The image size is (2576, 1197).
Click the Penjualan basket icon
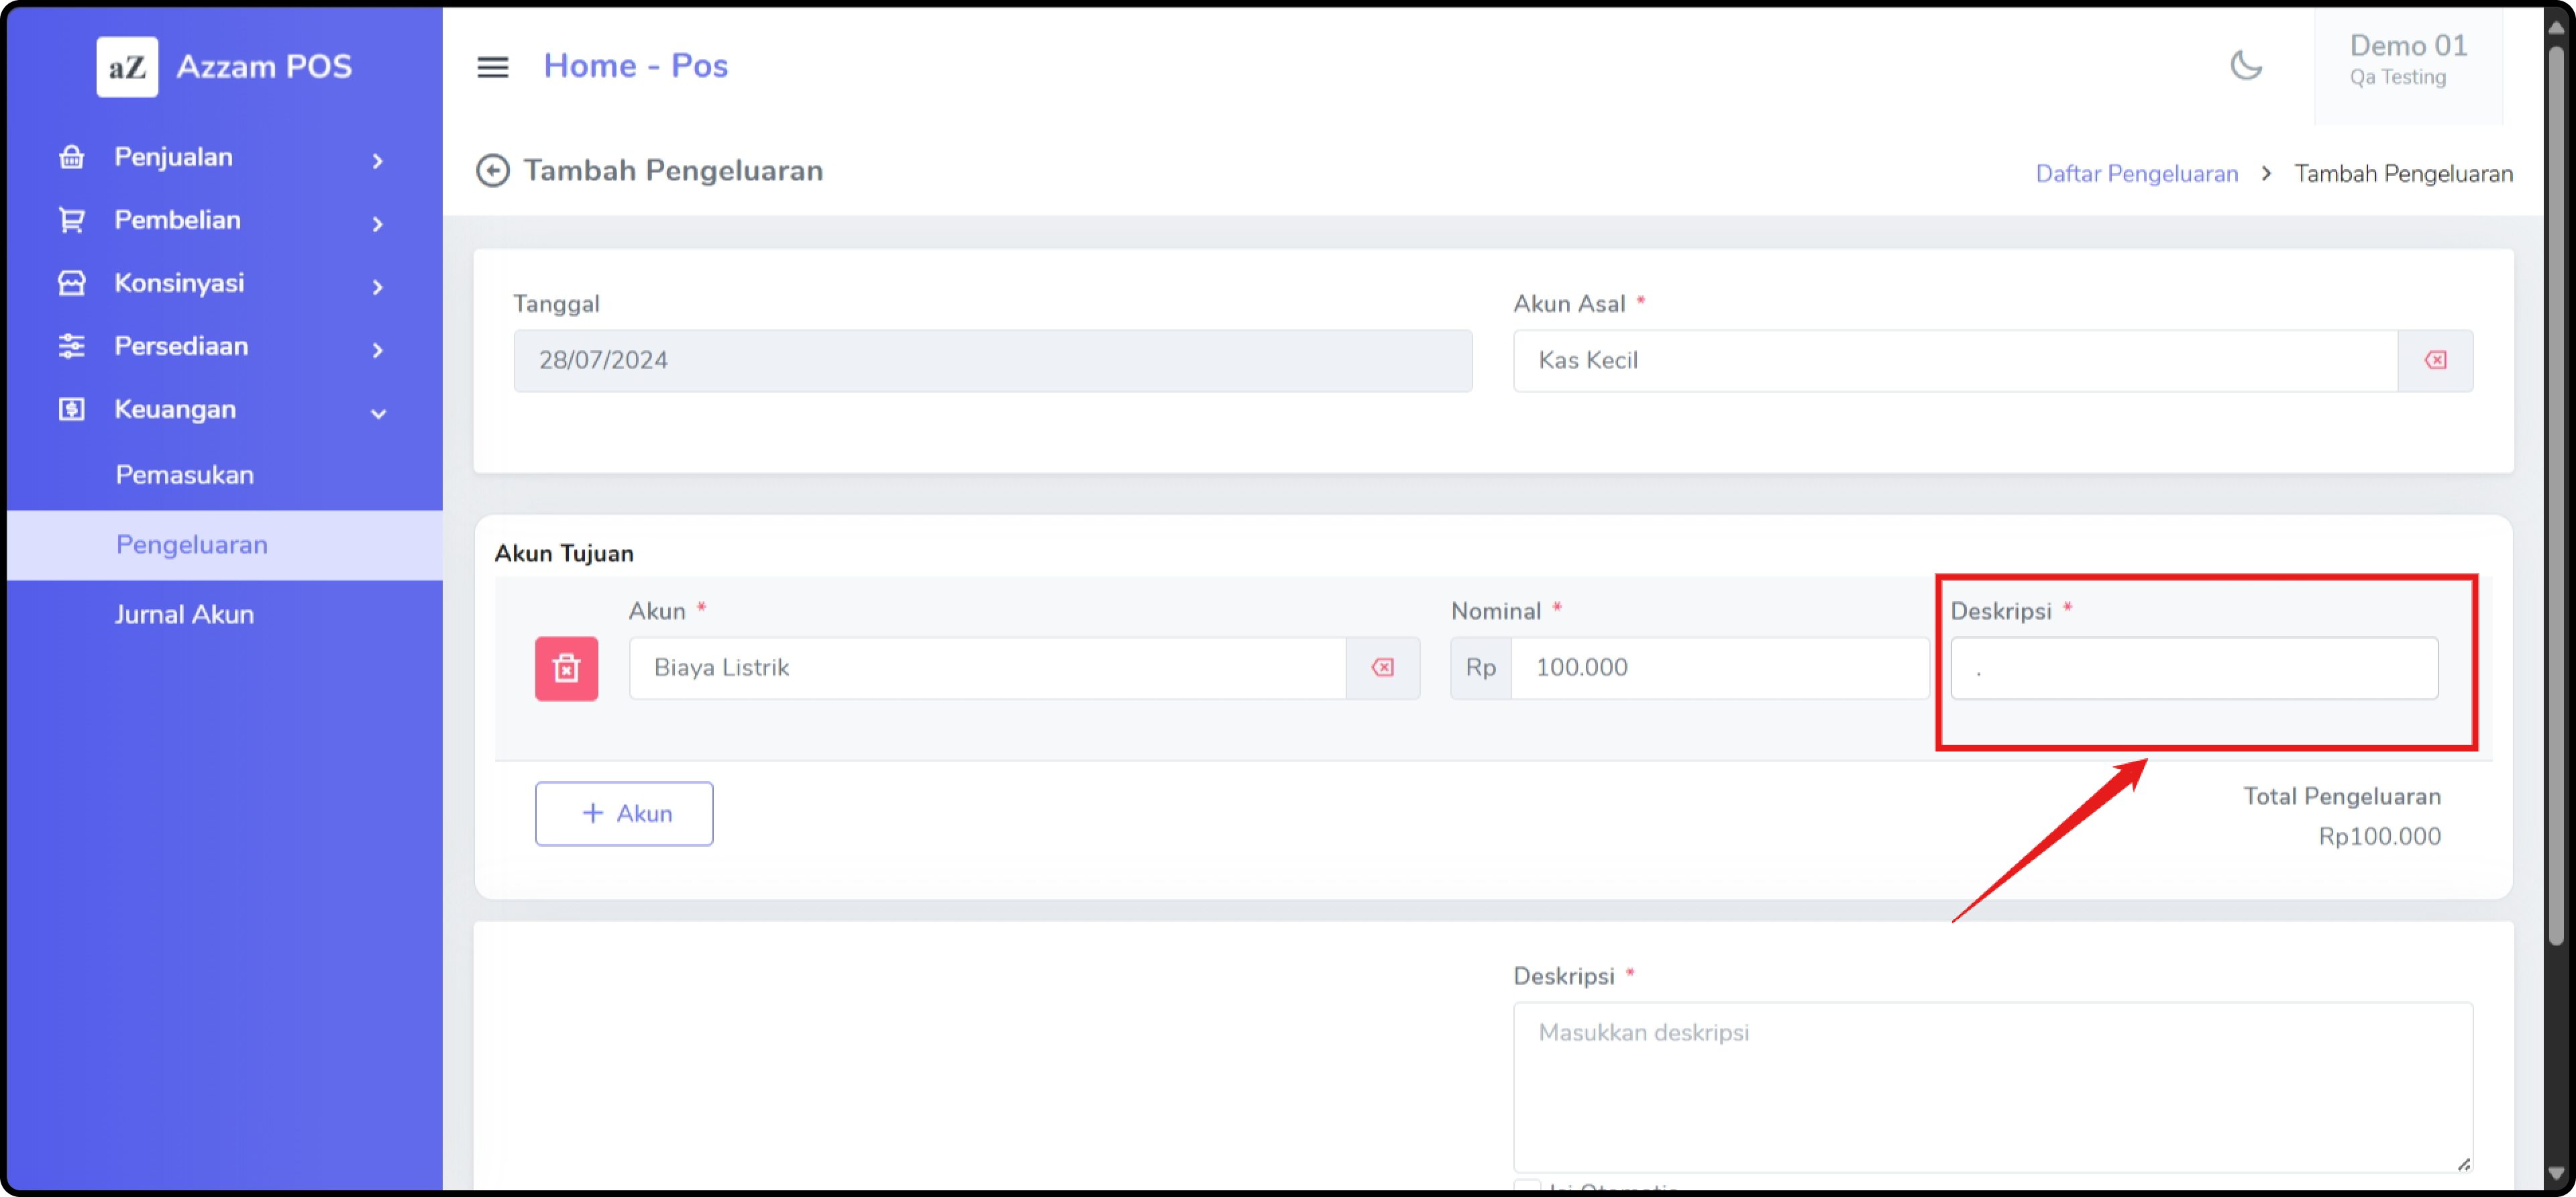coord(72,157)
